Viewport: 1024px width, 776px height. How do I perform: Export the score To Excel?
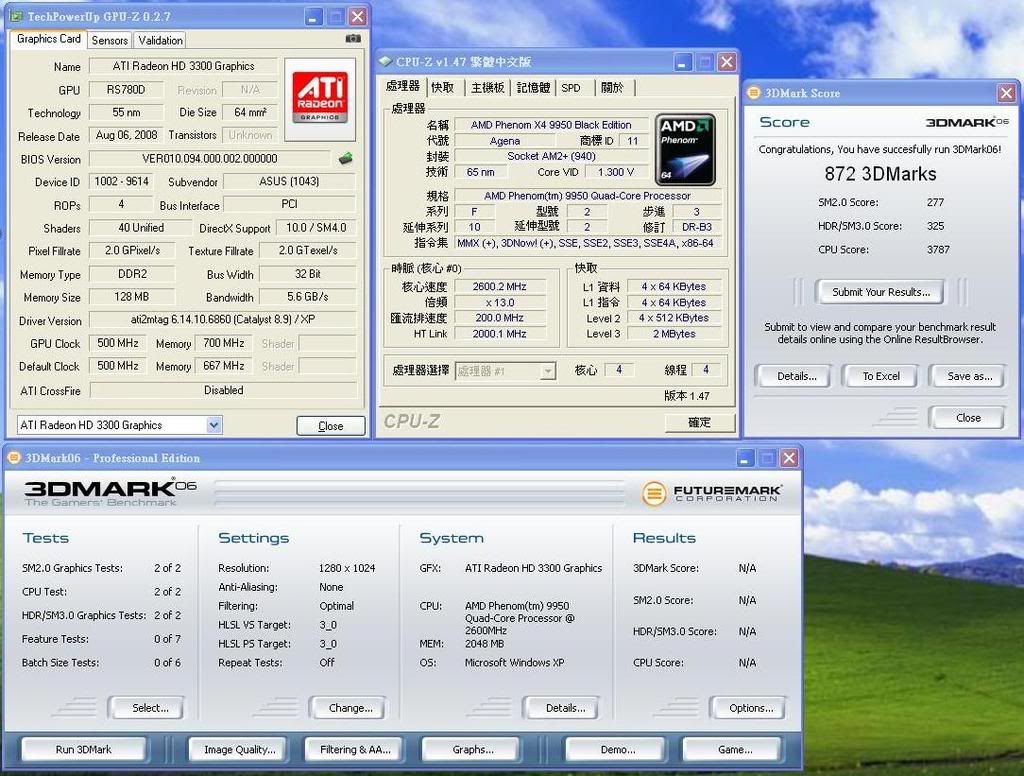pos(881,376)
